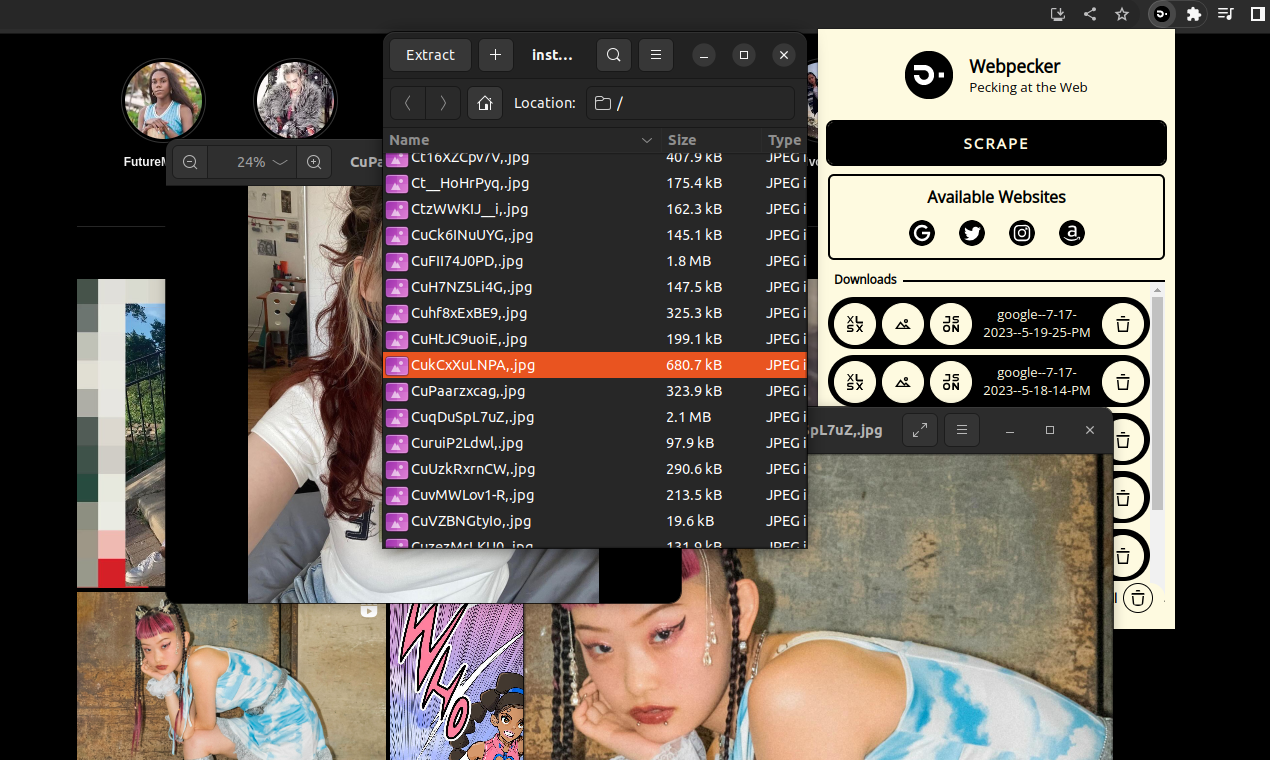This screenshot has width=1270, height=760.
Task: Select file CtzWWKIJ__i,.jpg
Action: 595,209
